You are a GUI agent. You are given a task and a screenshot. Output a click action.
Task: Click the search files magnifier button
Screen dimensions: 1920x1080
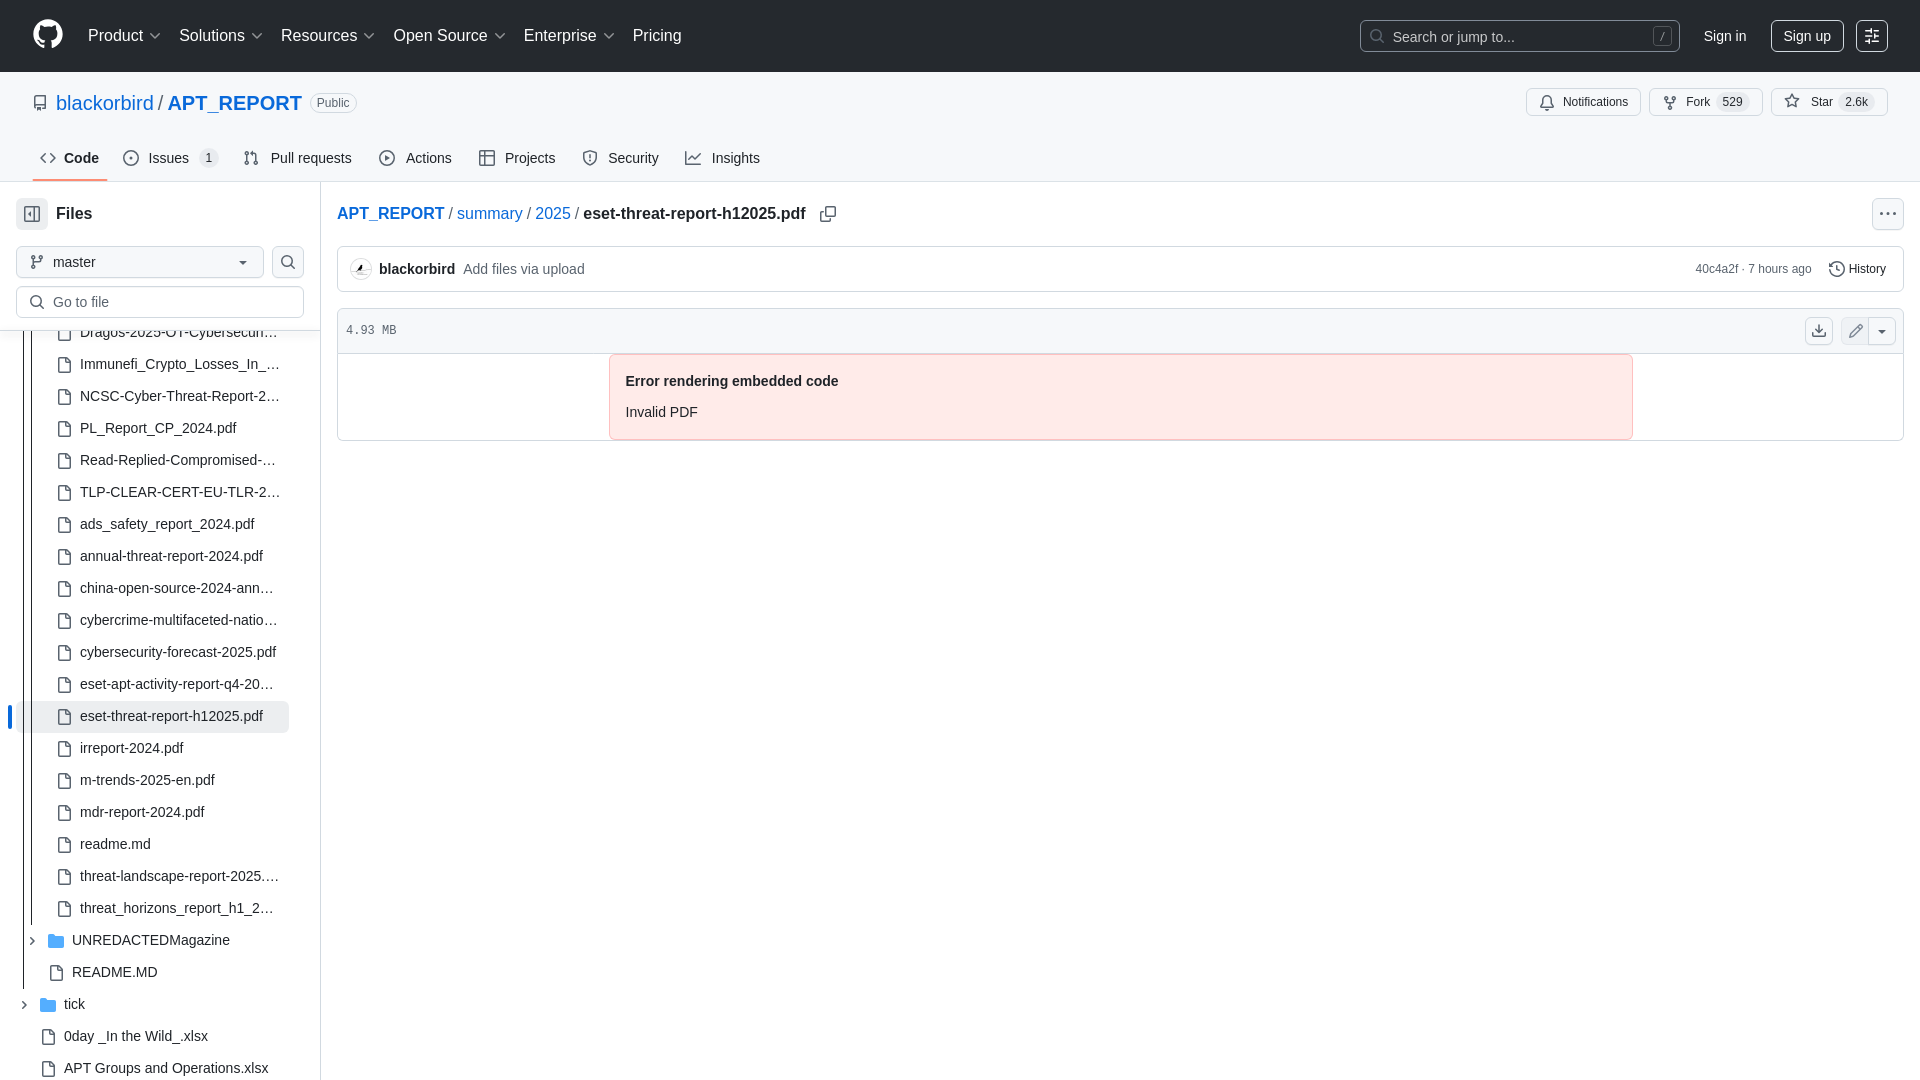click(x=288, y=262)
